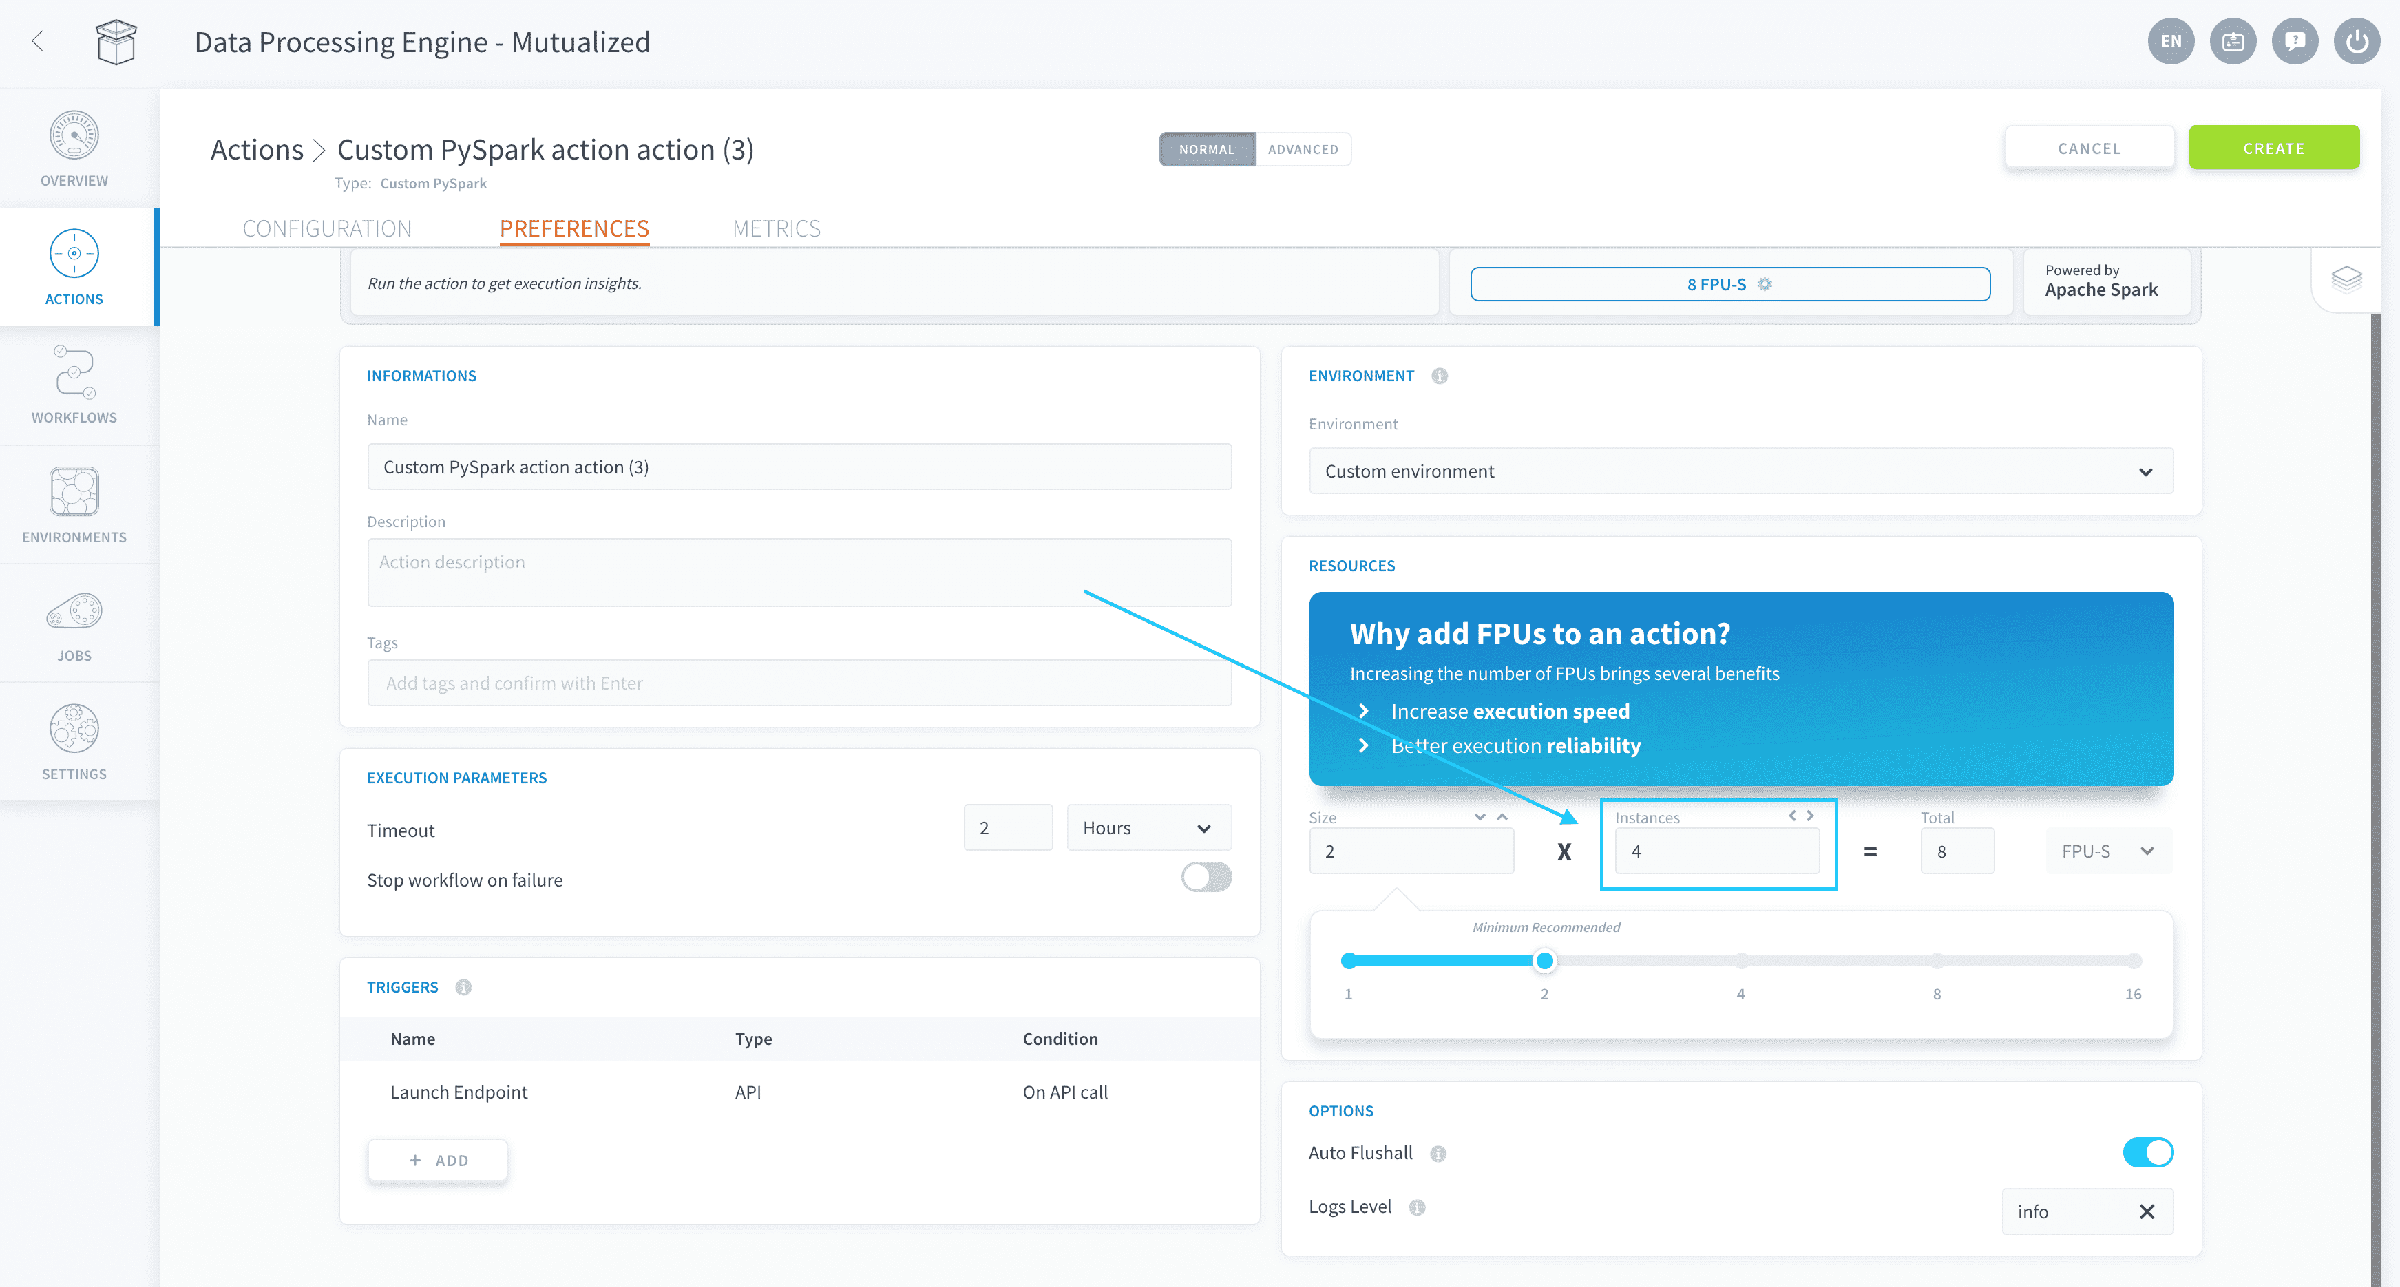
Task: Click the gear icon next to 8 FPU-S
Action: click(1765, 284)
